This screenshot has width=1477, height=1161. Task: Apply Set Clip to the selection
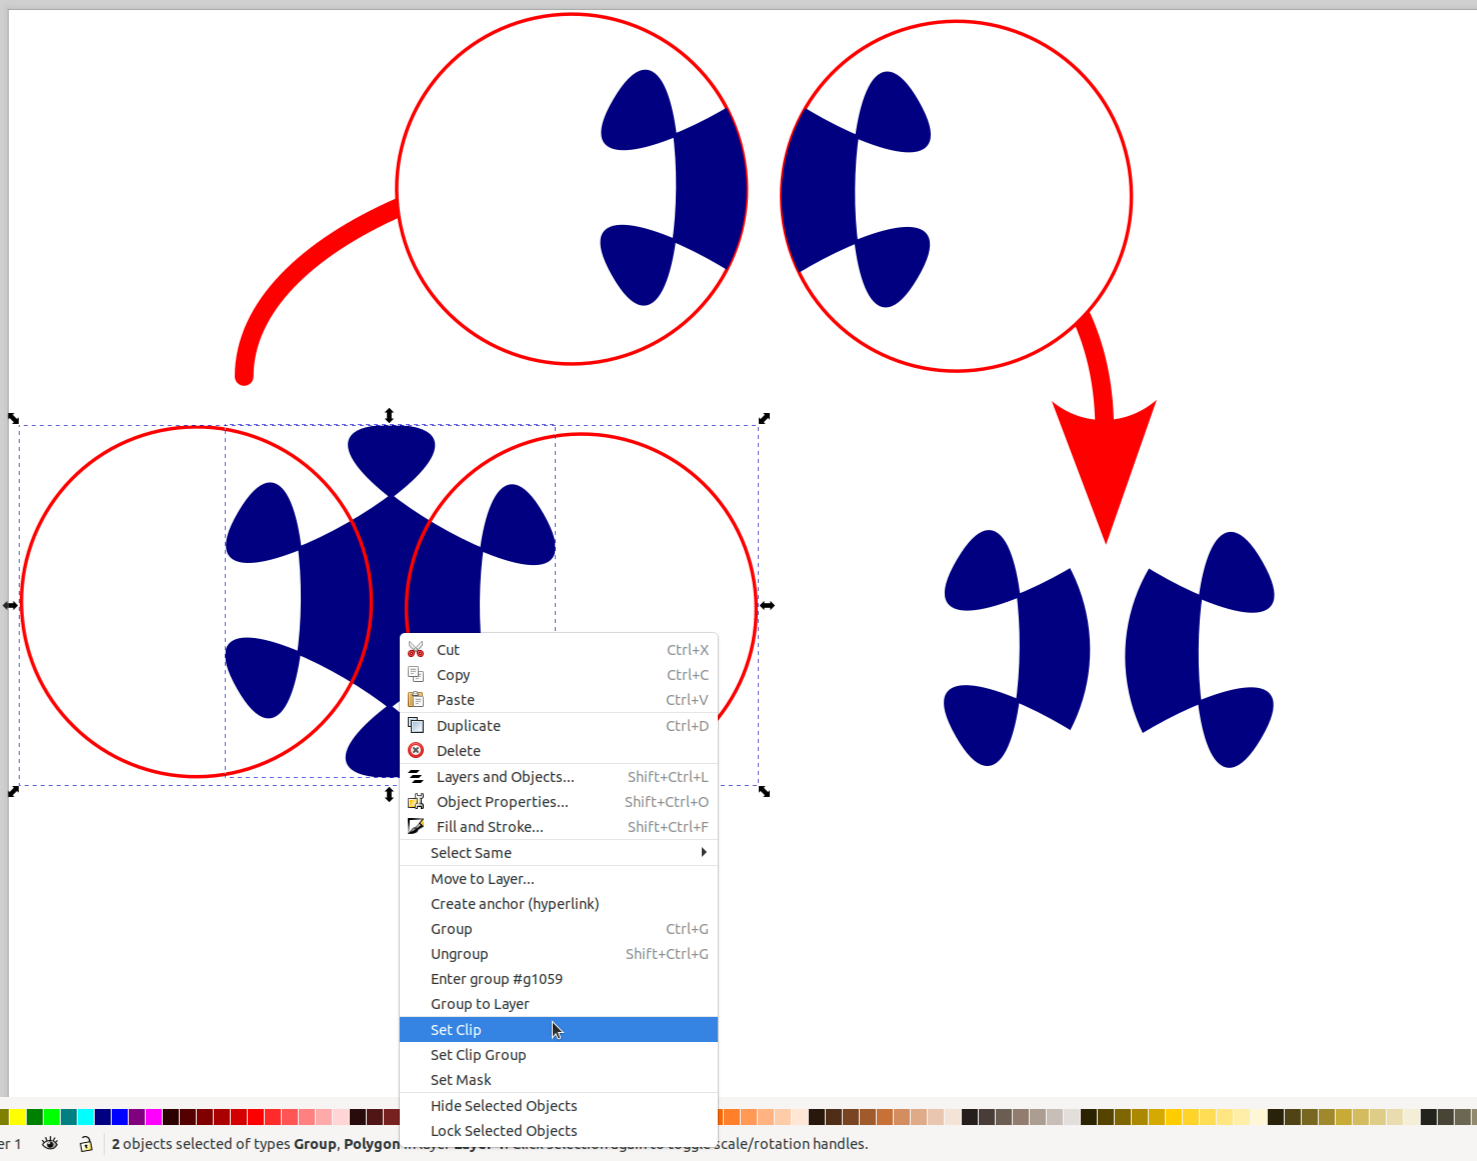click(558, 1030)
